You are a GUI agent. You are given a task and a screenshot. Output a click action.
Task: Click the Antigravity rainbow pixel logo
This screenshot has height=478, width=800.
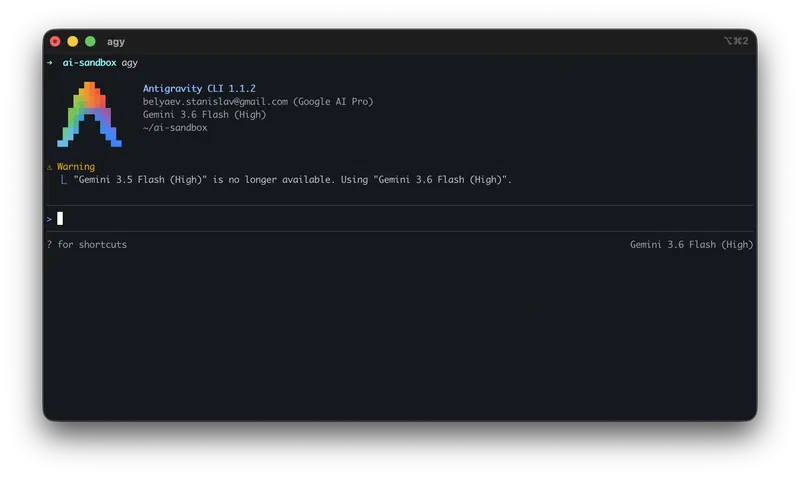tap(89, 114)
